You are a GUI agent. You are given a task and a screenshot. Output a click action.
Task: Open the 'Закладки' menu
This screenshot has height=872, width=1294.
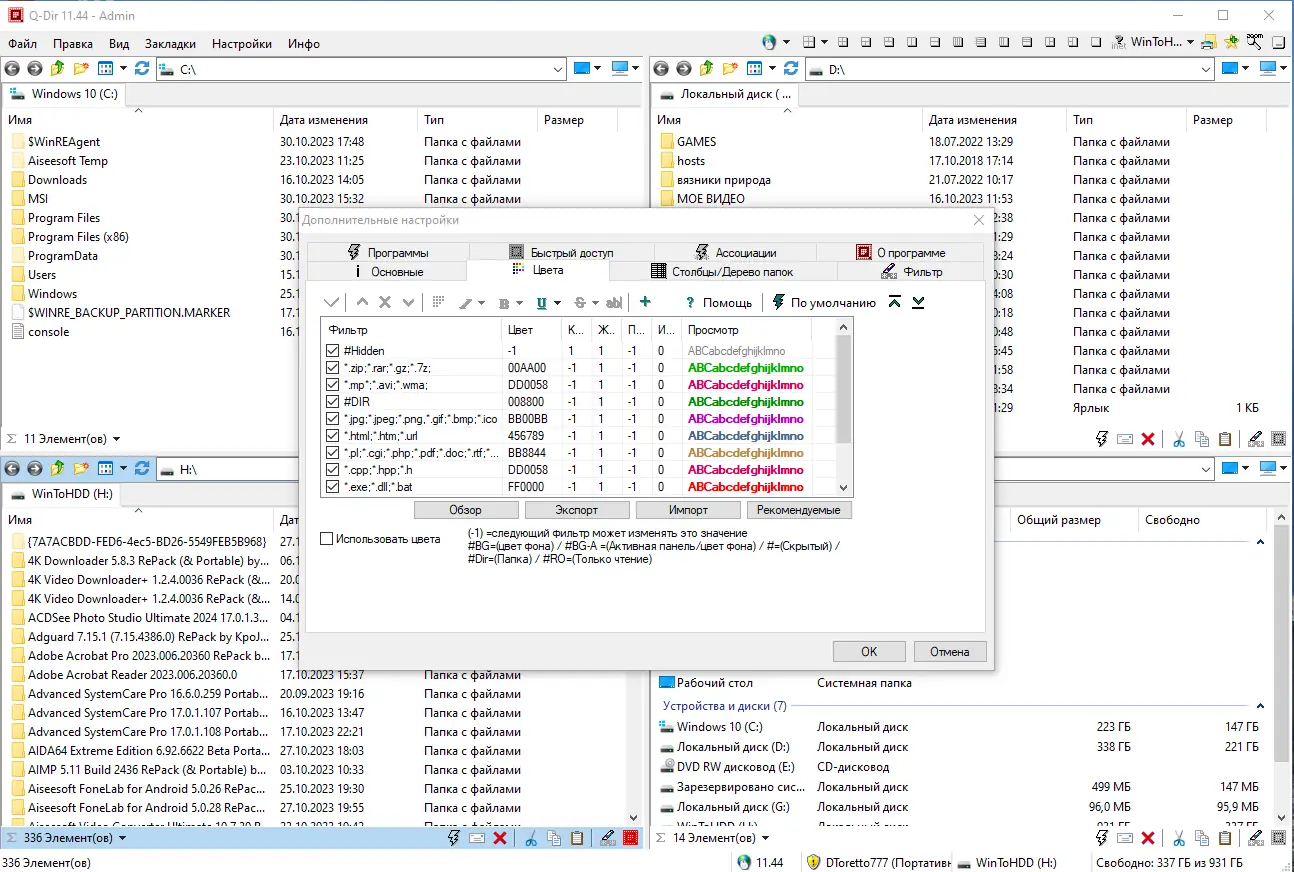click(170, 44)
